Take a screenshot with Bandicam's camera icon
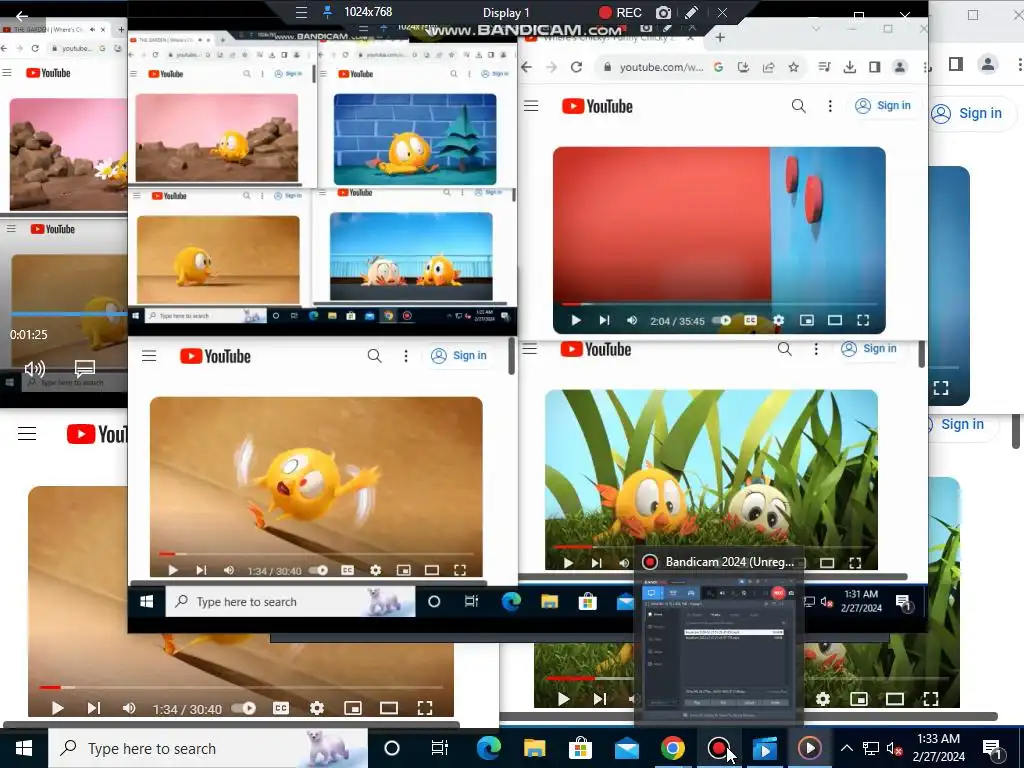 point(663,12)
